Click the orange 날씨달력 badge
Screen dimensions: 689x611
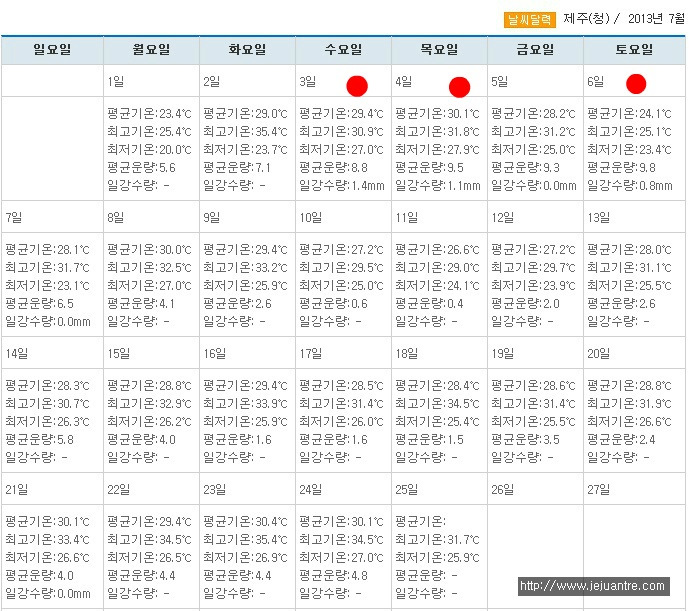(529, 19)
